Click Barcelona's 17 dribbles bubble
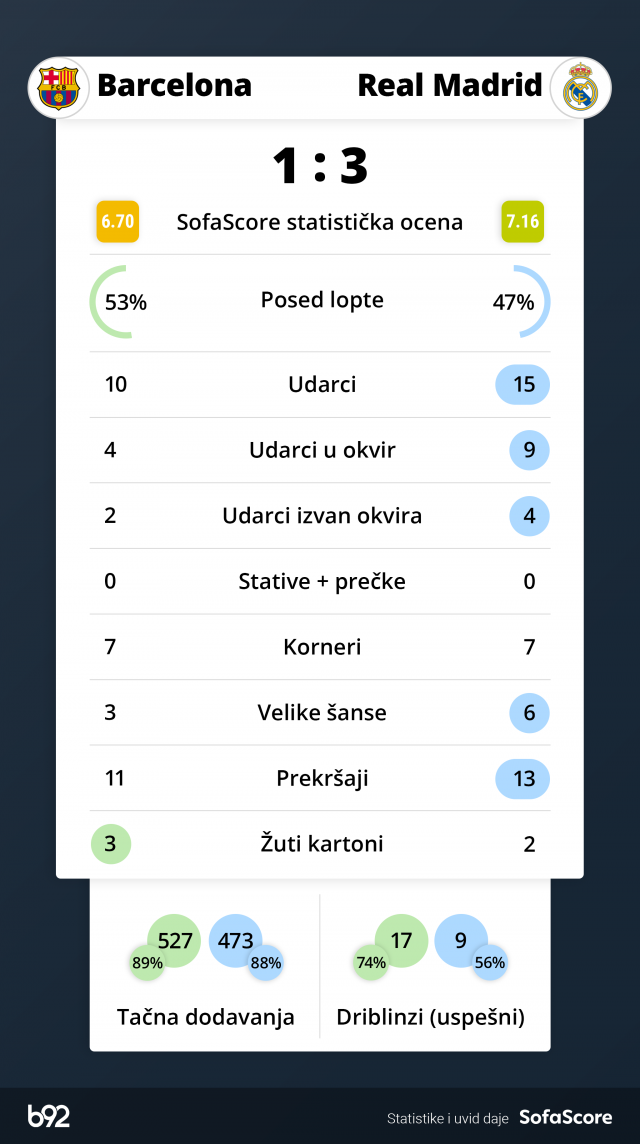Screen dimensions: 640x1144 [401, 941]
